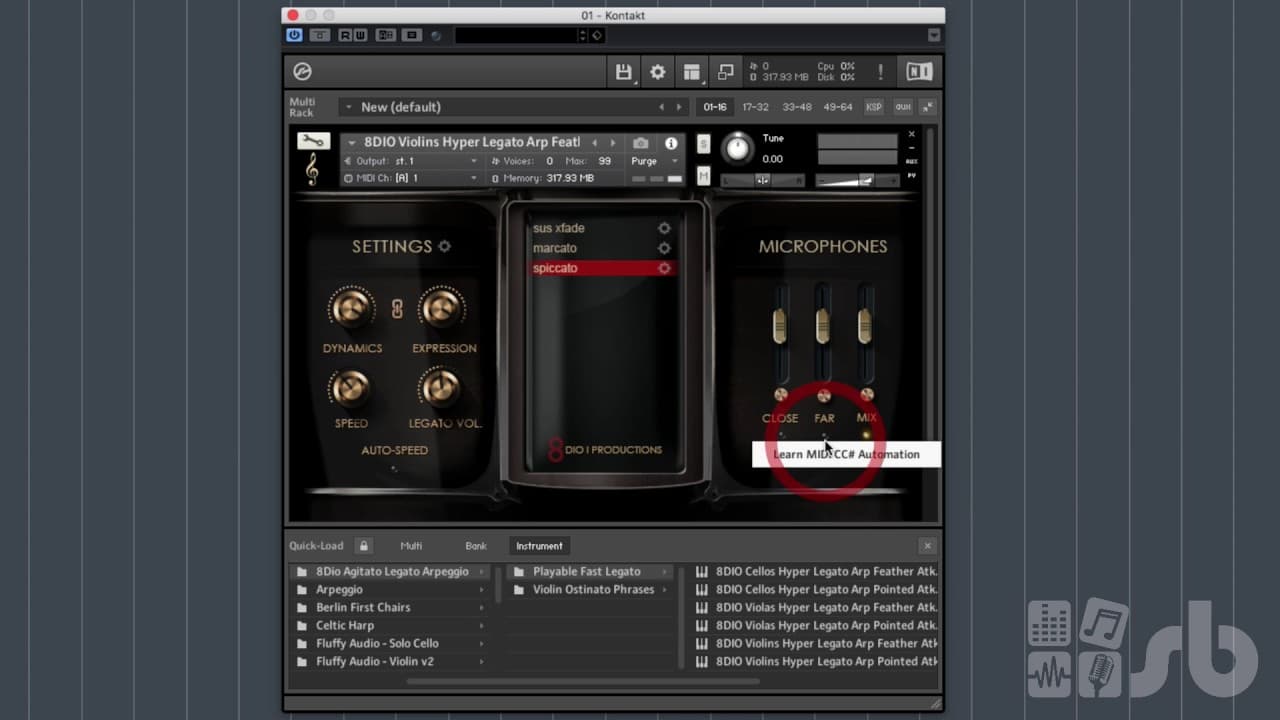Toggle the FAR microphone on button
The height and width of the screenshot is (720, 1280).
(824, 395)
